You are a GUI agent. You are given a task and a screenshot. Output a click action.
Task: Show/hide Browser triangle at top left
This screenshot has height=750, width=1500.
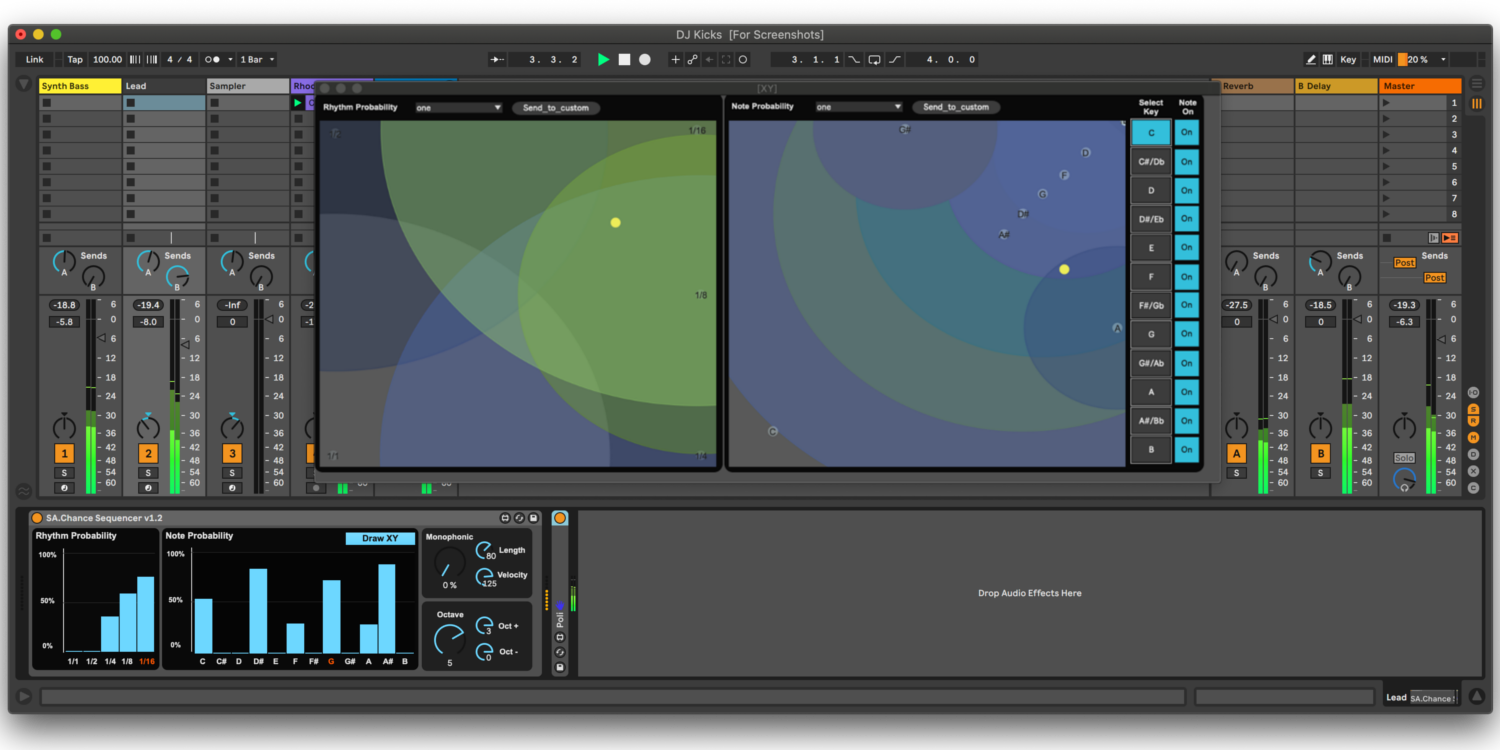(x=24, y=85)
